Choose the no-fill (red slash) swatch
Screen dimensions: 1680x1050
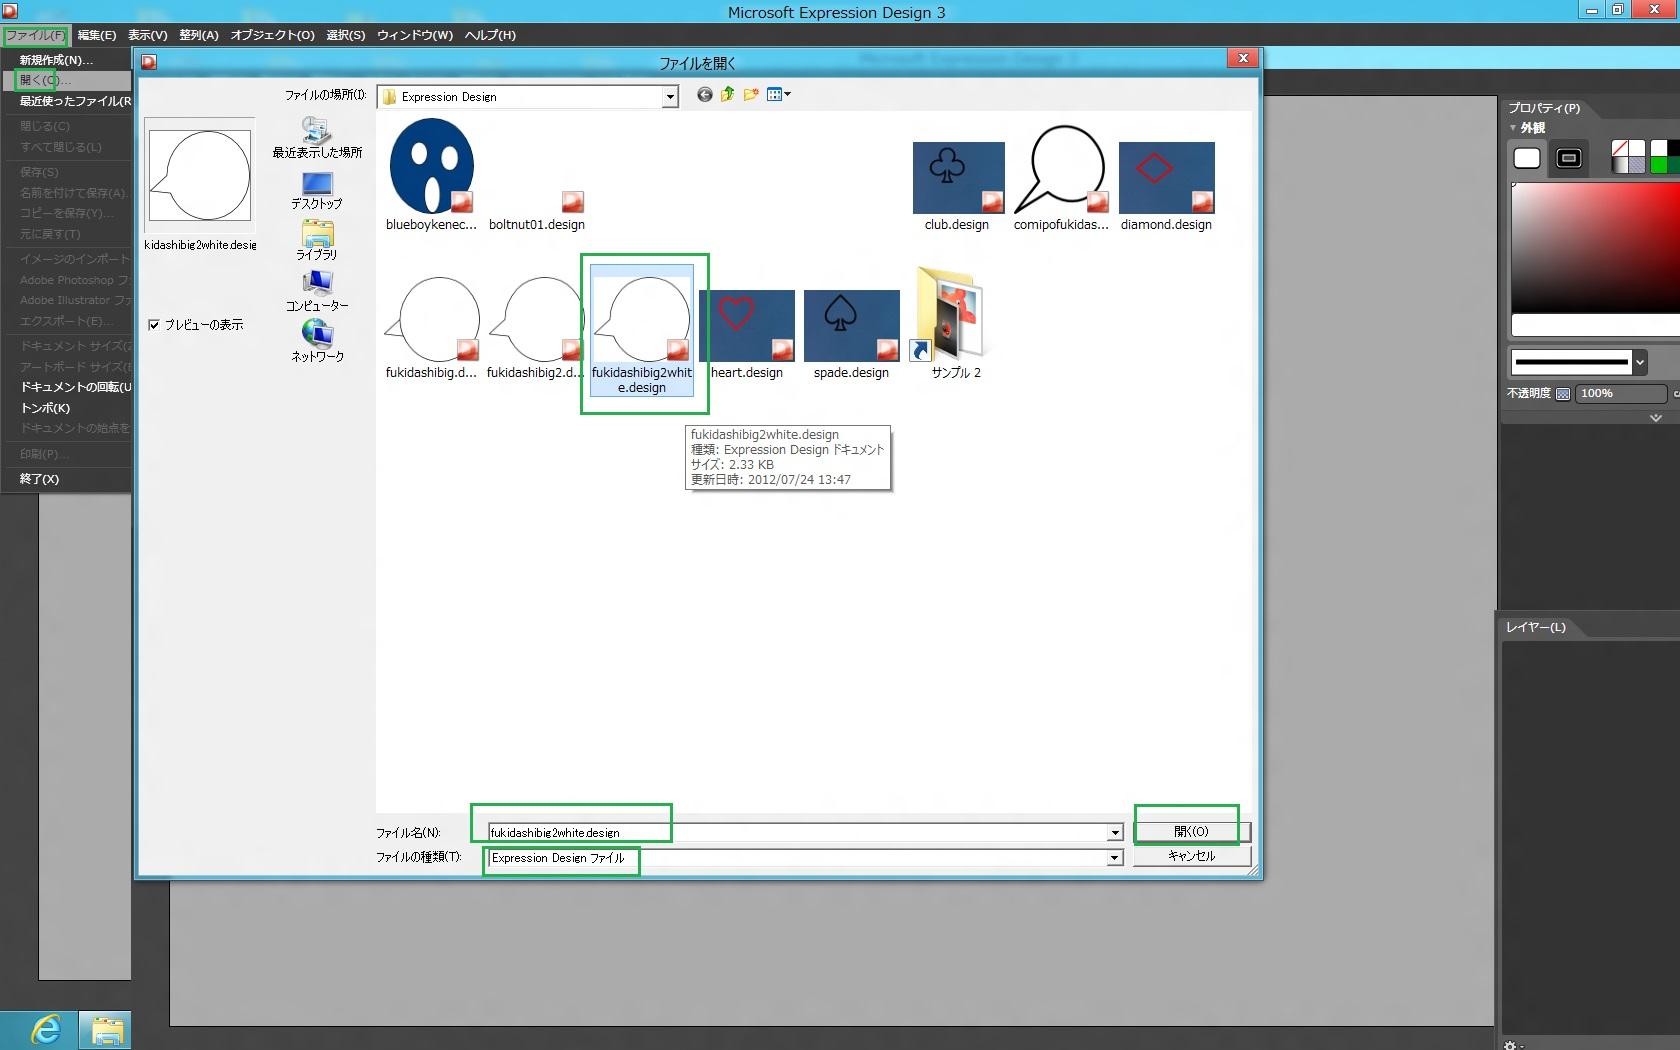click(1620, 148)
